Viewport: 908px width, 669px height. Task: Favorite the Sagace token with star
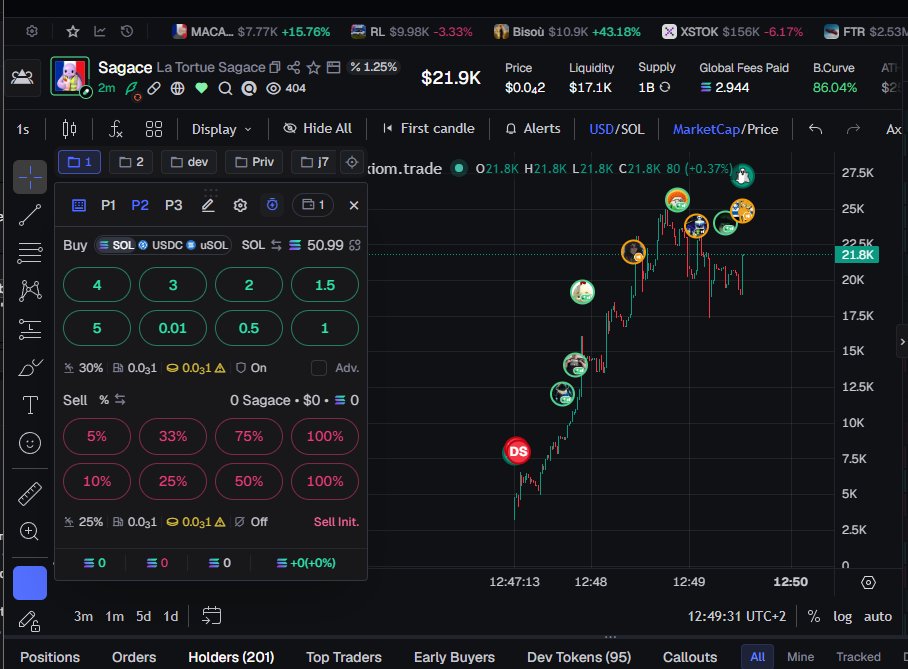(313, 68)
